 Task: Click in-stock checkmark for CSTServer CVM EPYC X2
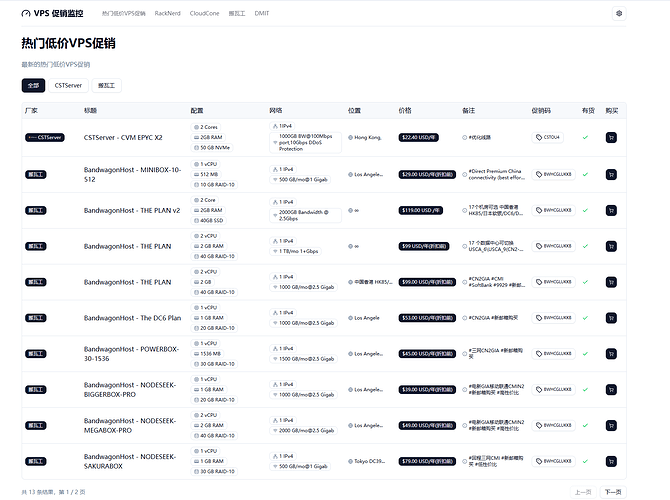tap(585, 138)
